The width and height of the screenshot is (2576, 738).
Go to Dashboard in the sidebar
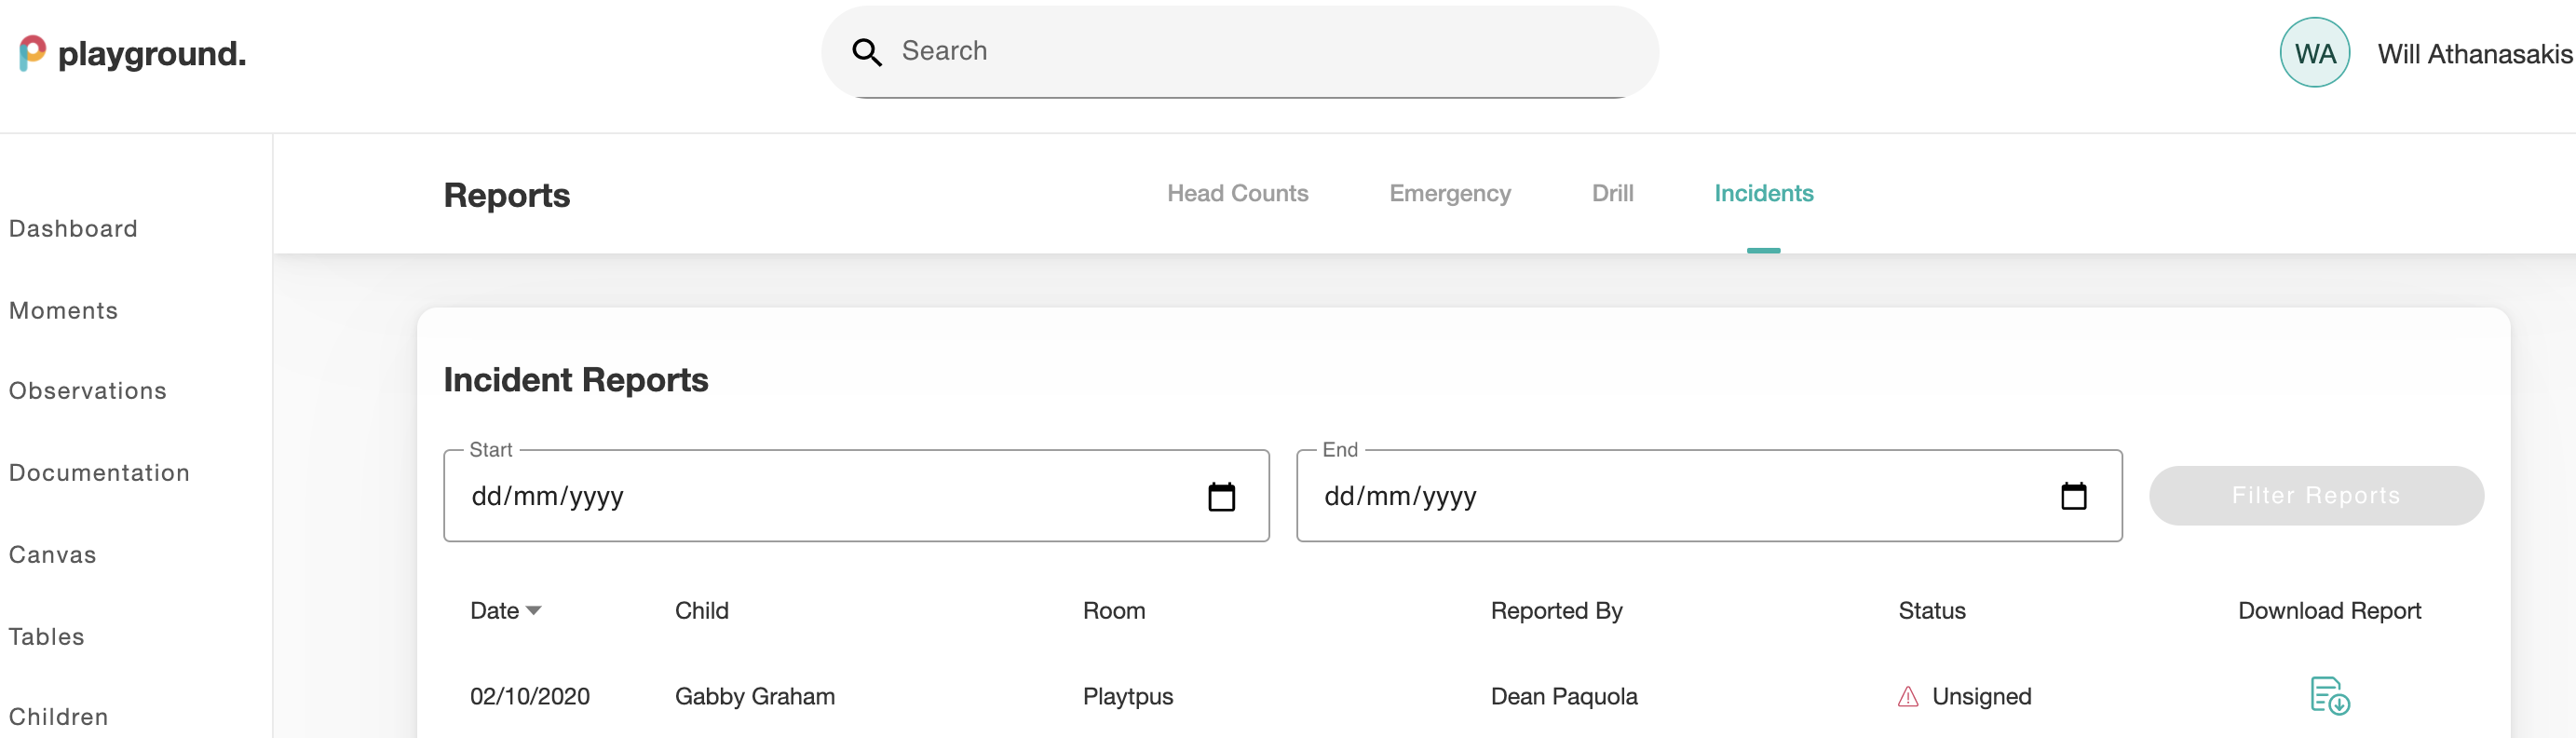(x=73, y=229)
